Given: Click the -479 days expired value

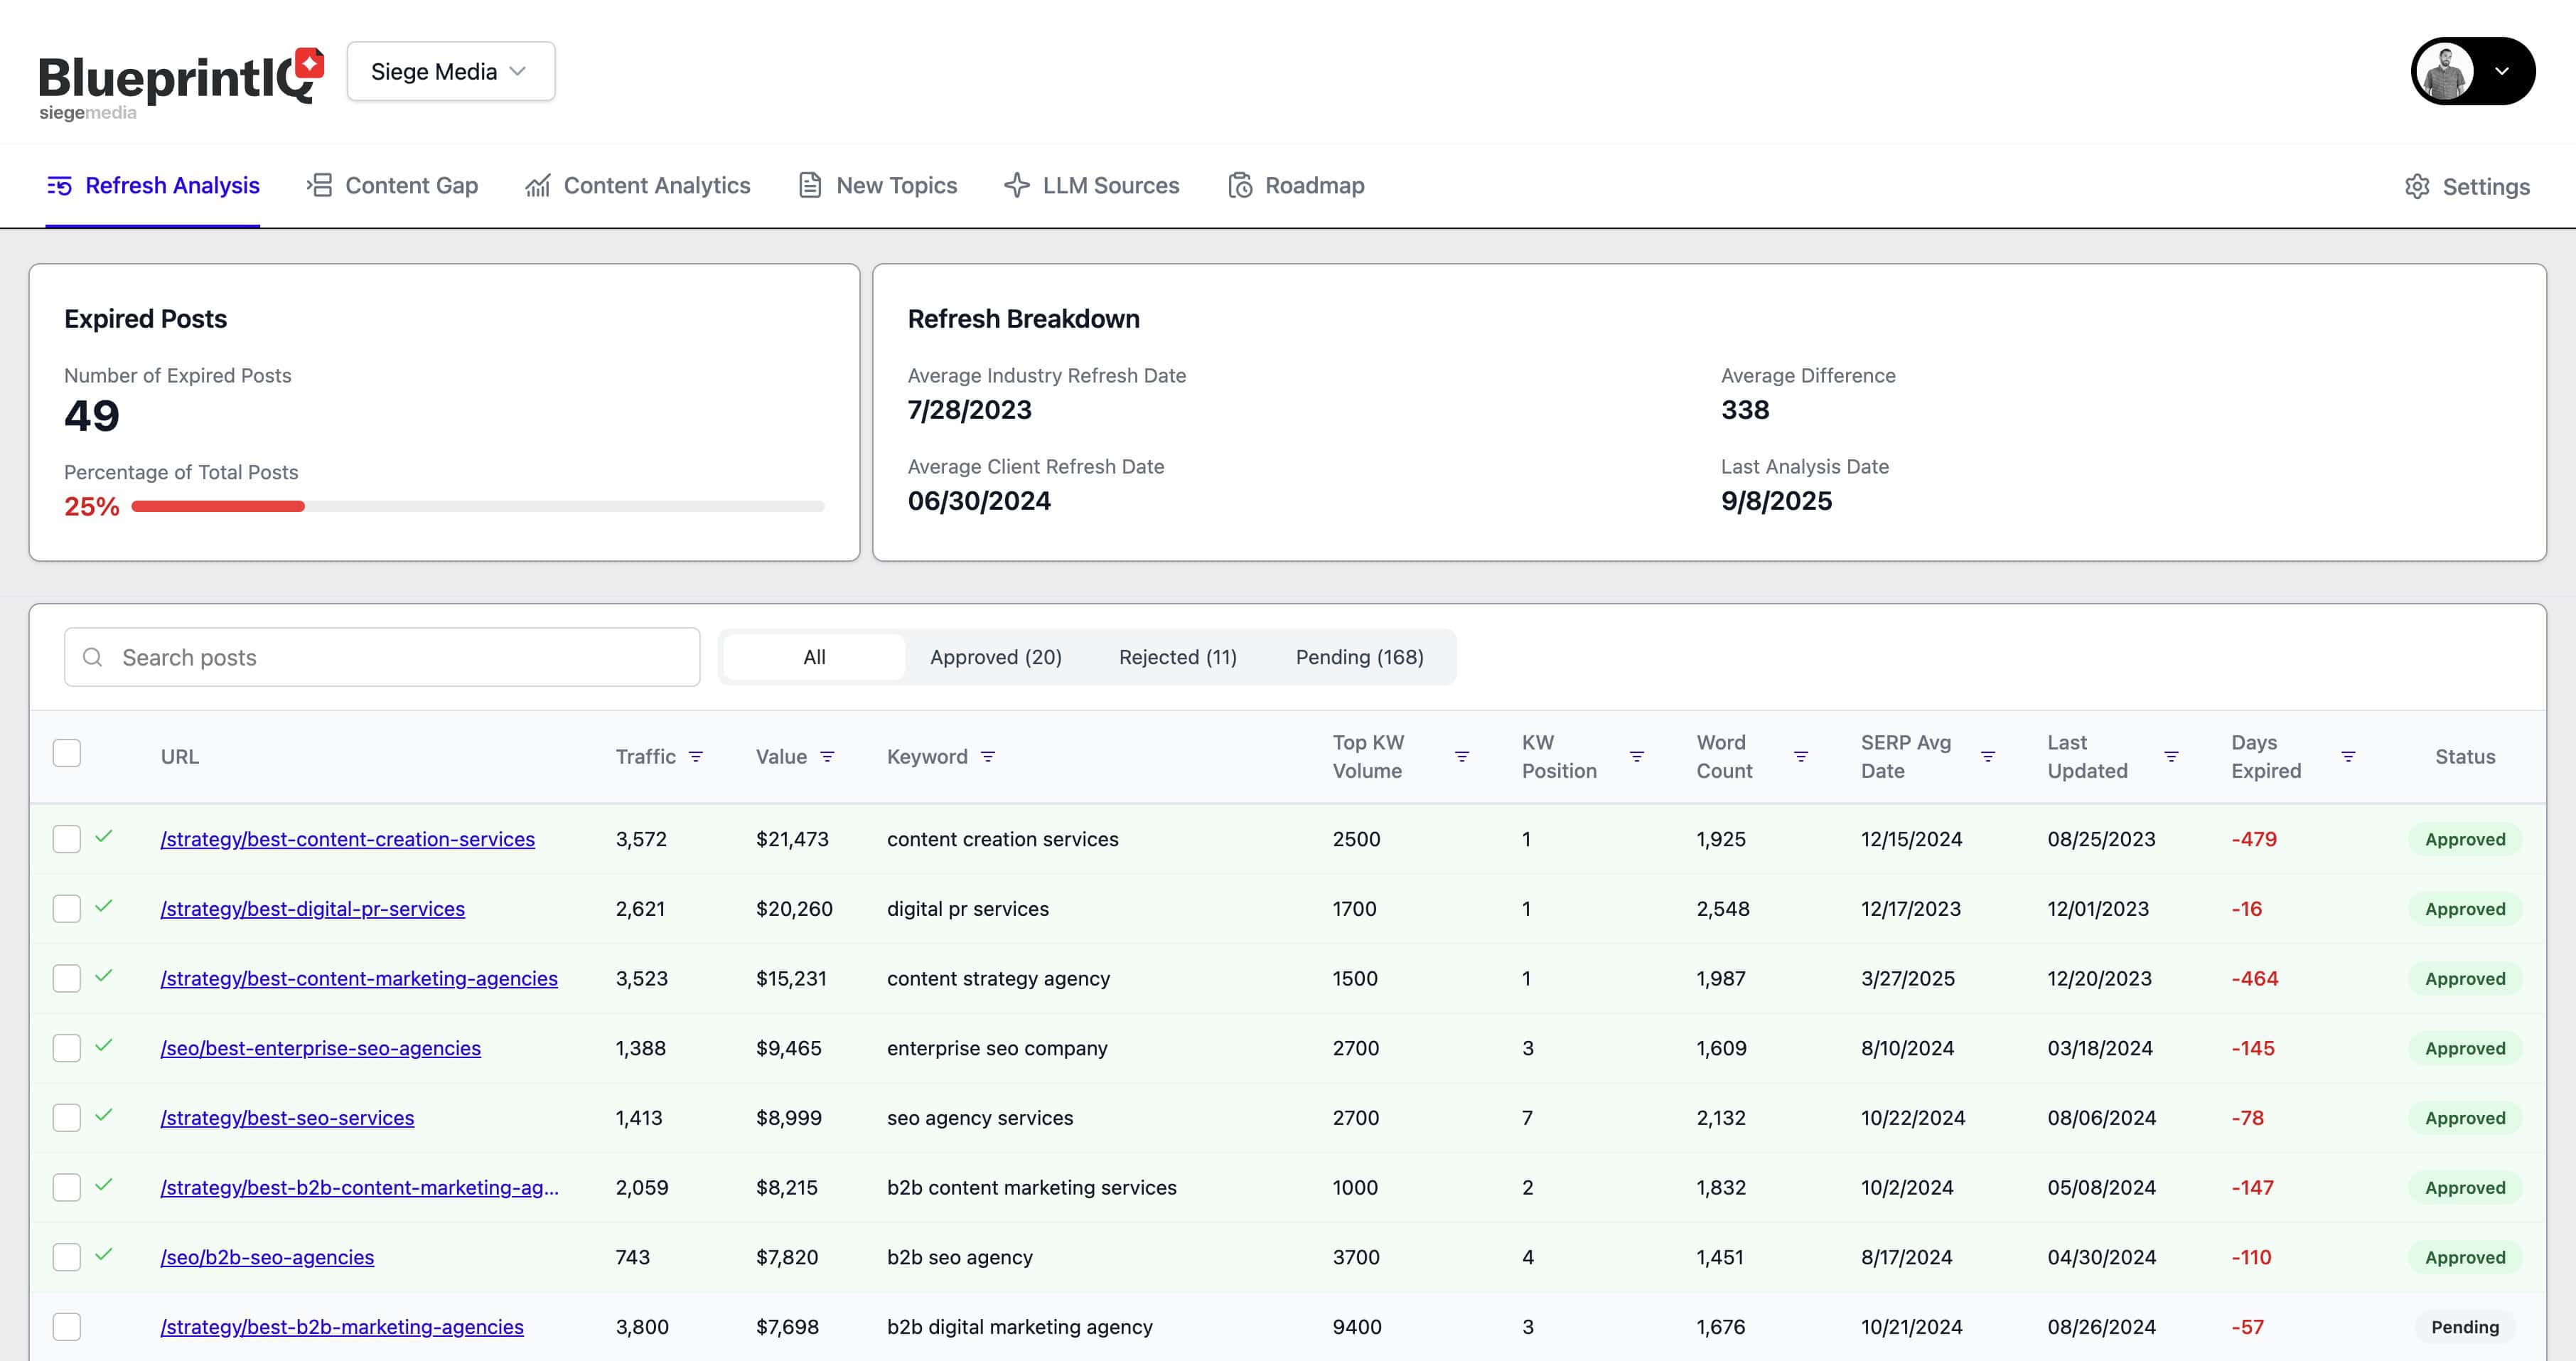Looking at the screenshot, I should (x=2254, y=839).
